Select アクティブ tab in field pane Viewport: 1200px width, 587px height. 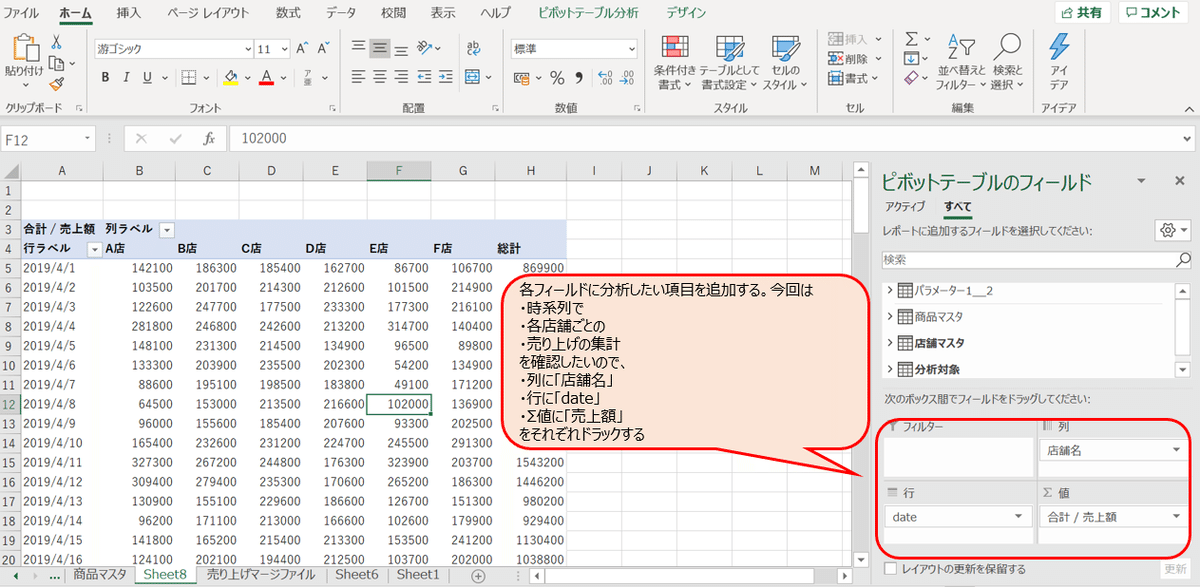click(905, 207)
